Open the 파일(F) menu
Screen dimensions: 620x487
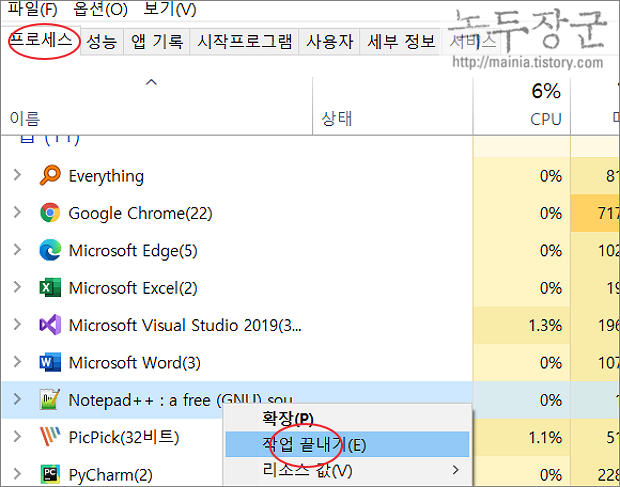(x=32, y=9)
